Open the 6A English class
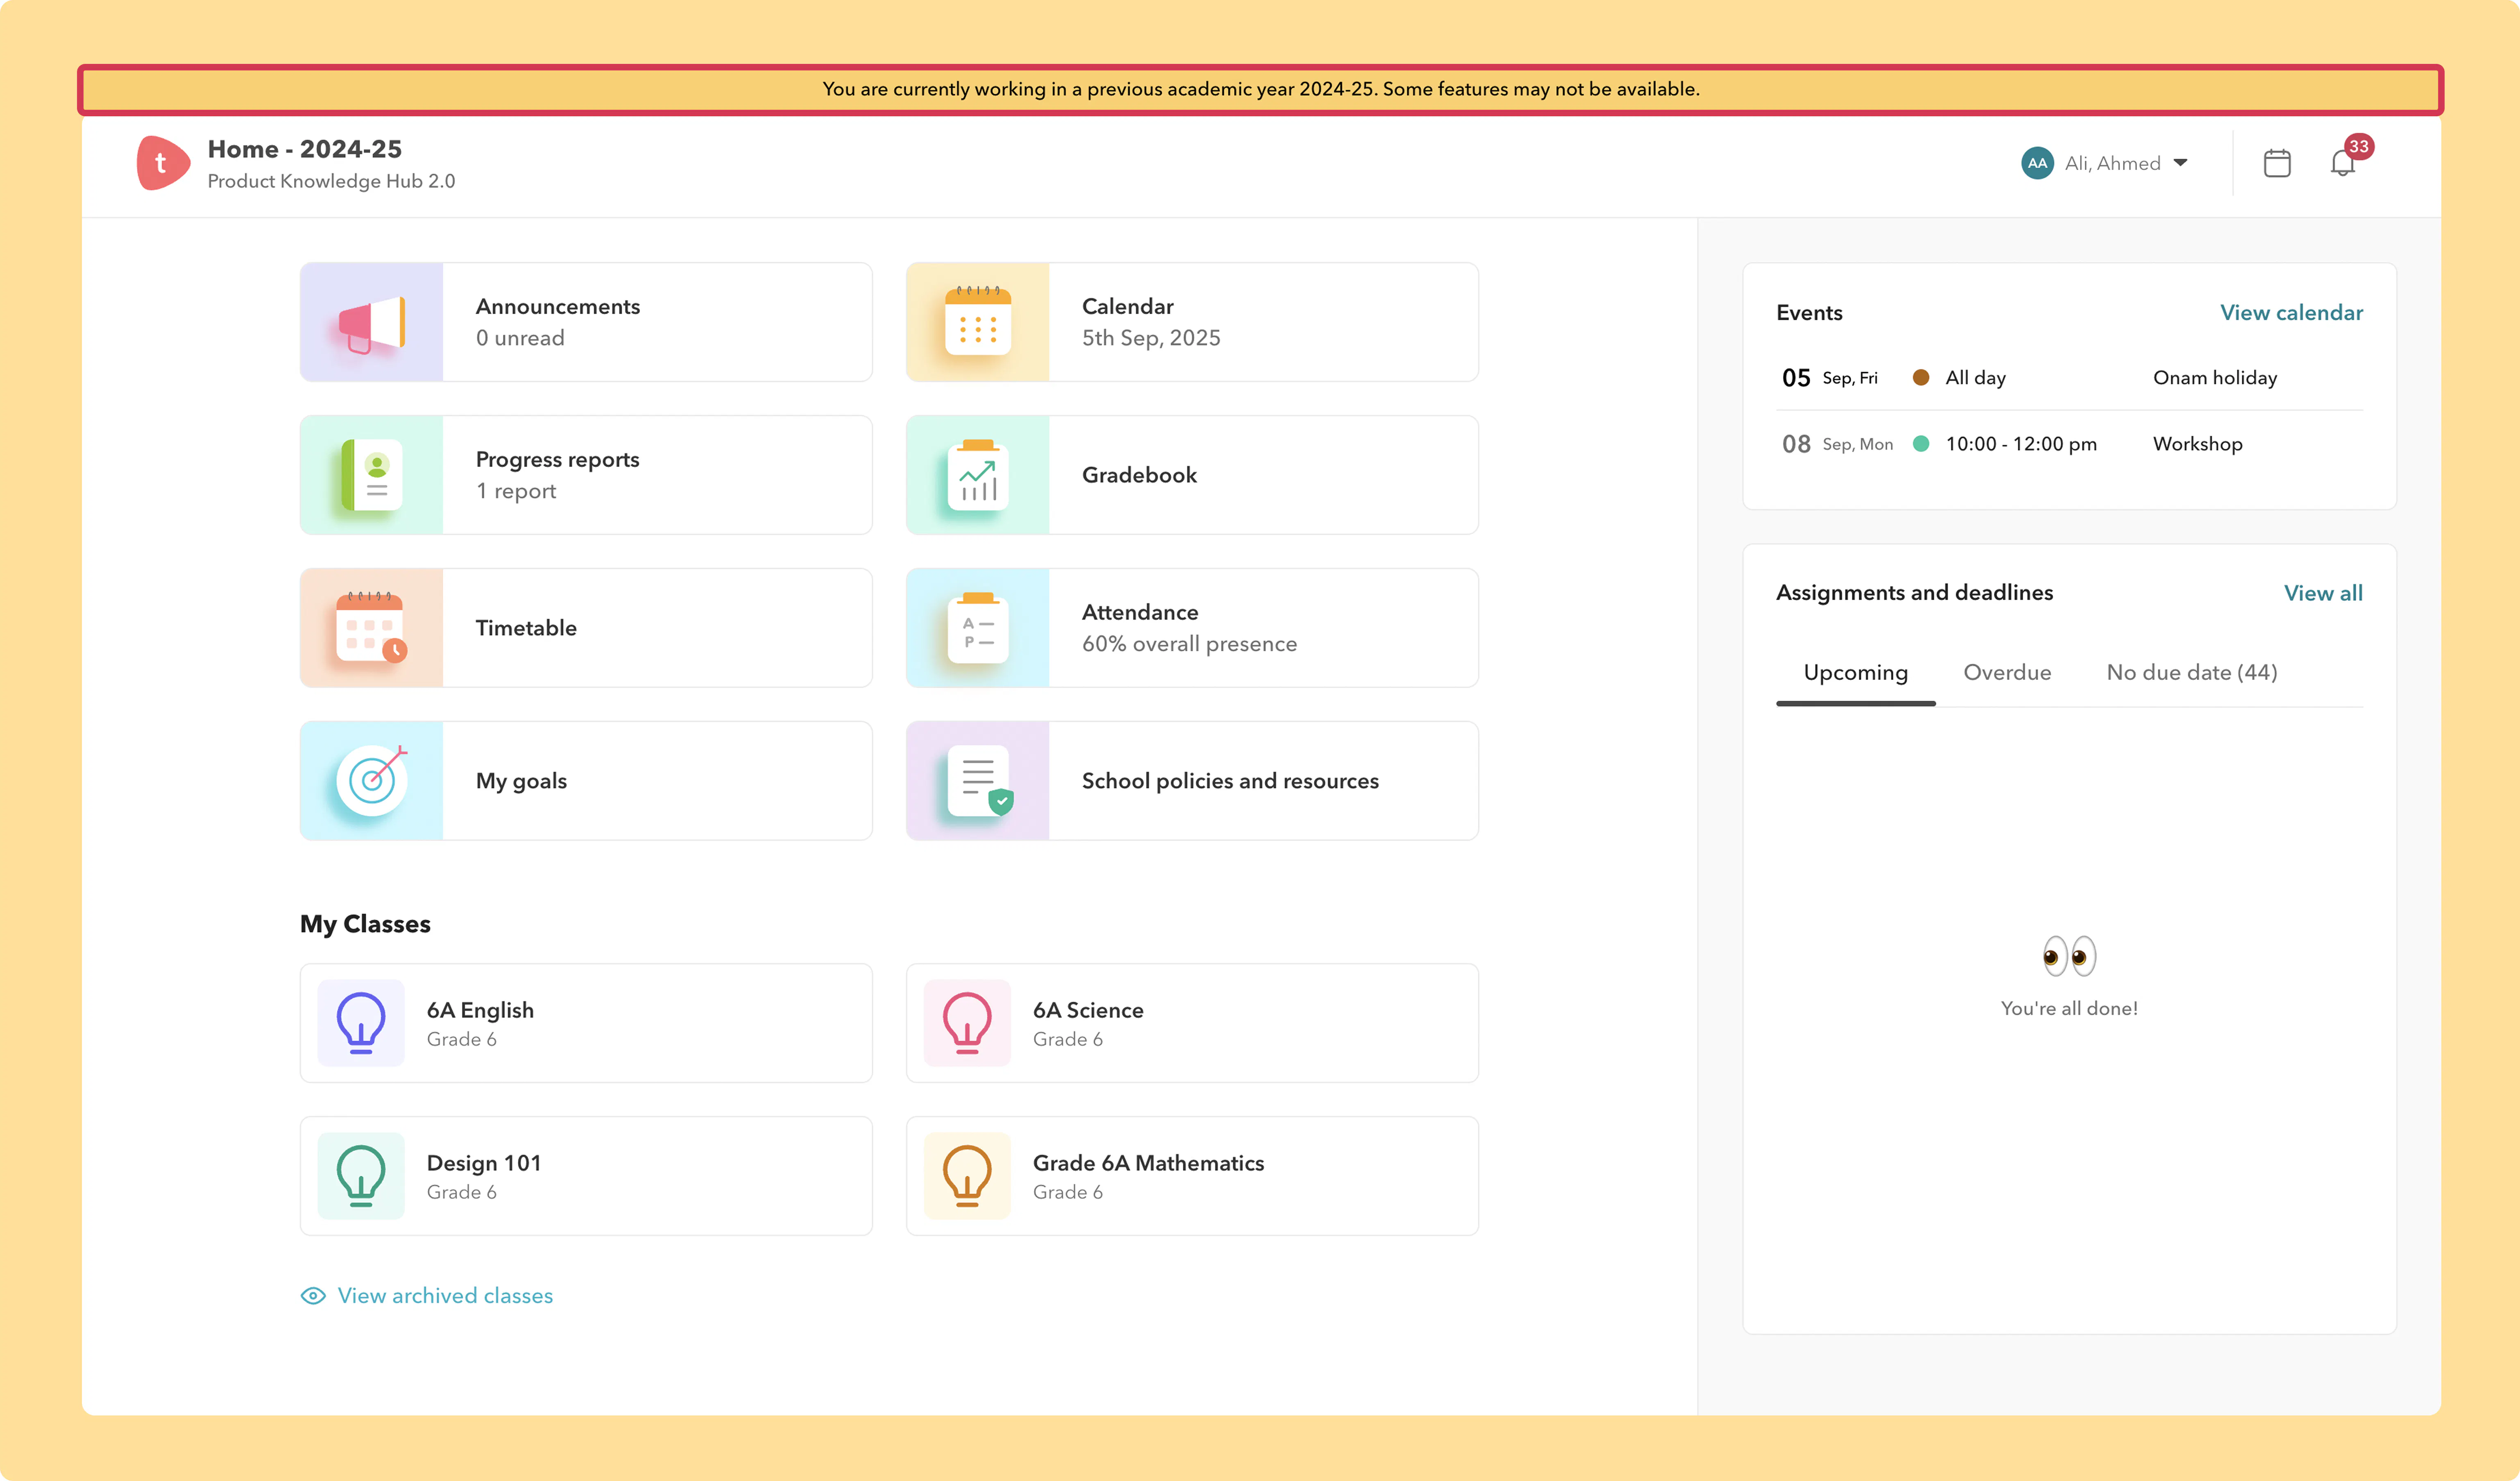The height and width of the screenshot is (1481, 2520). (586, 1023)
